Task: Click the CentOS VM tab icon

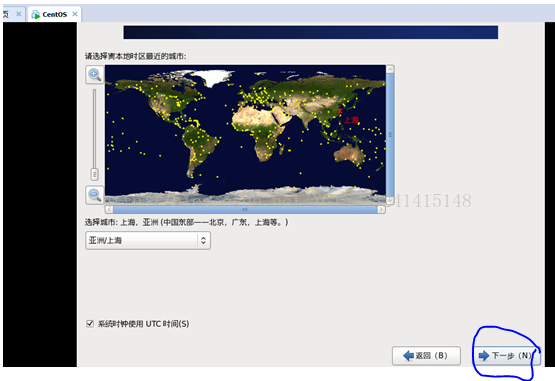Action: [35, 14]
